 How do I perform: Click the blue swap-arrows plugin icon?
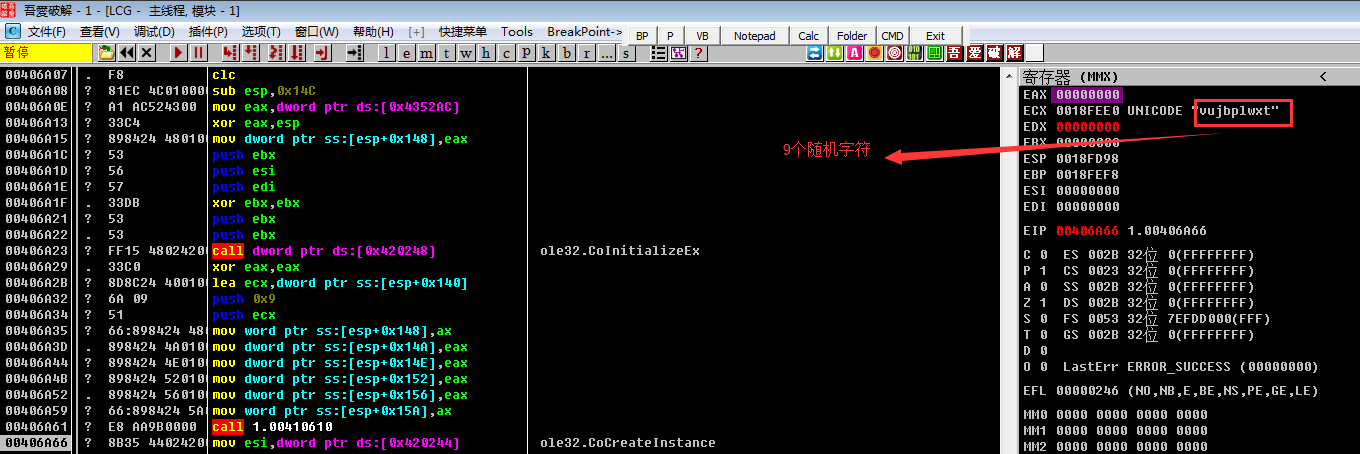click(x=814, y=53)
